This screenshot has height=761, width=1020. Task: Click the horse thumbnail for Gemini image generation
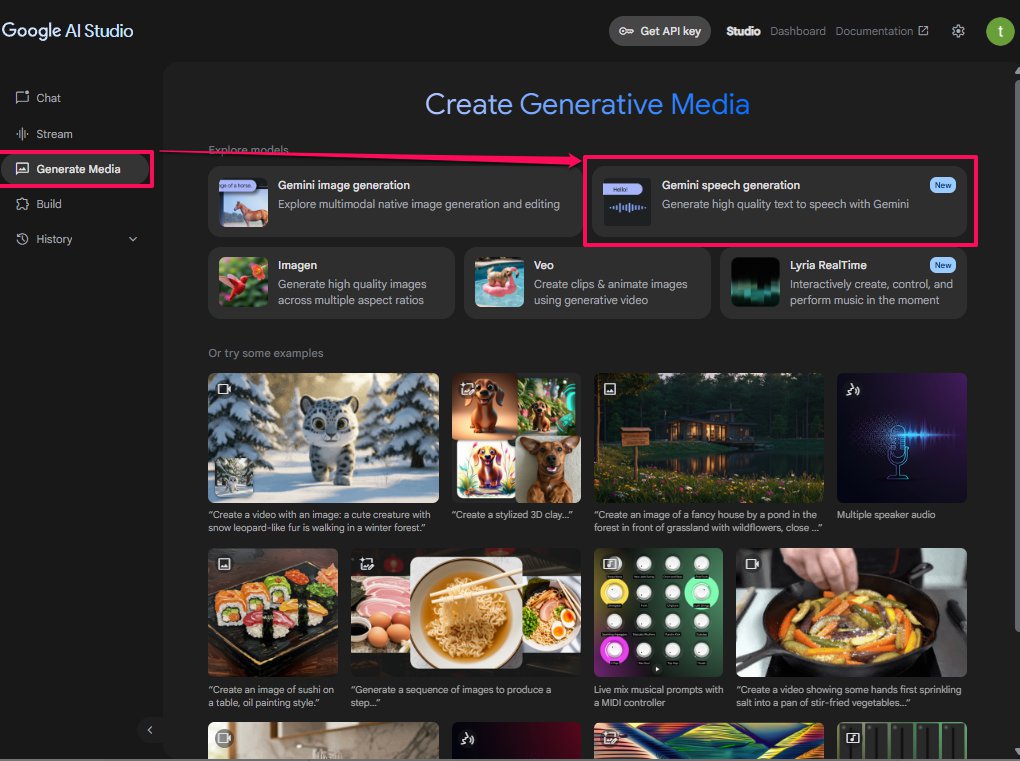click(x=243, y=202)
